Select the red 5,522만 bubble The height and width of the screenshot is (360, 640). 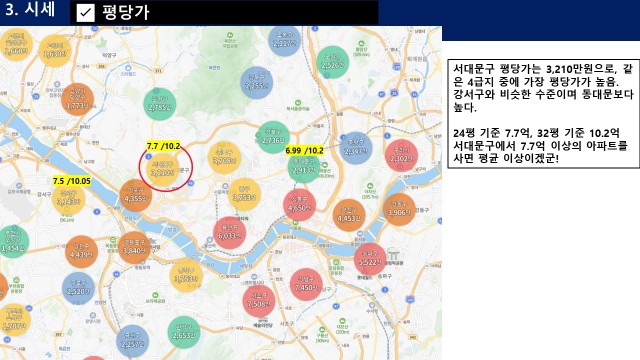[370, 259]
